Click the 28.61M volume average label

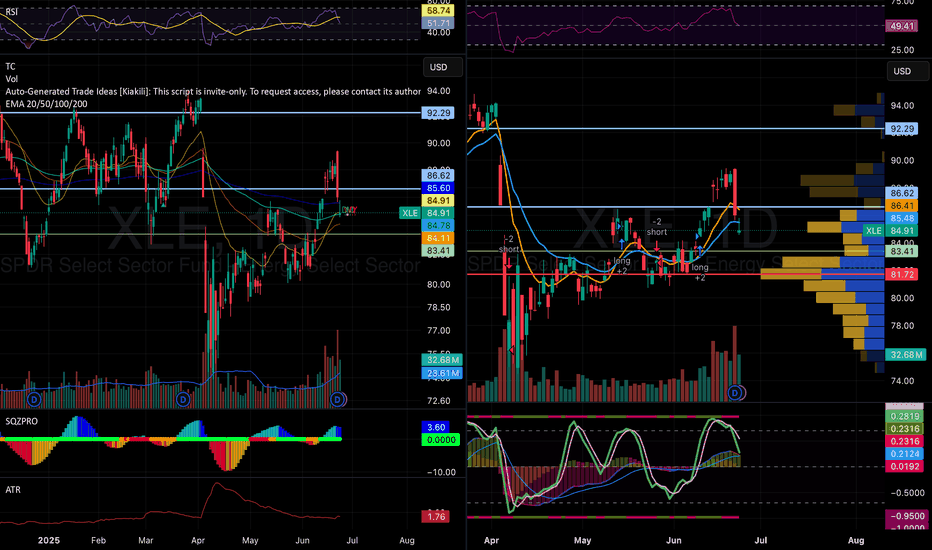coord(442,373)
